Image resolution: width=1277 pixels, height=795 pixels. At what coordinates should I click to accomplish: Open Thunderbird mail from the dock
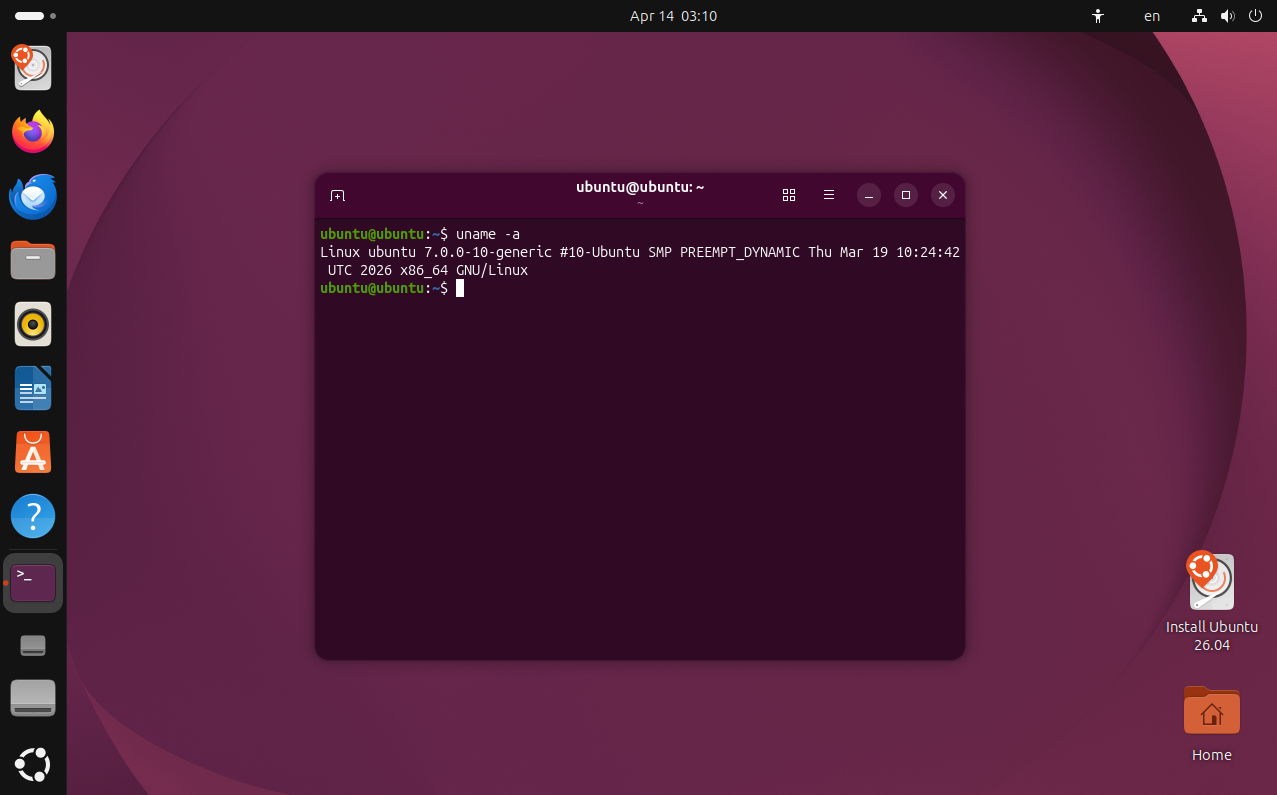point(33,197)
